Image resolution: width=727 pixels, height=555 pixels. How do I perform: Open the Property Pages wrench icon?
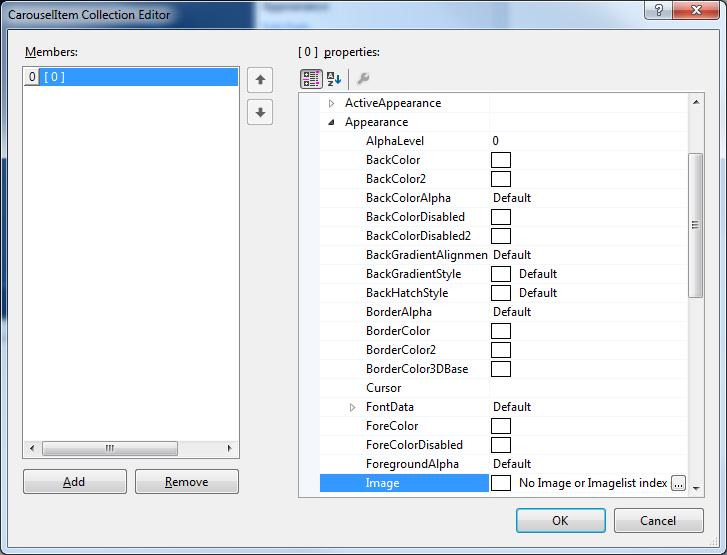coord(363,79)
